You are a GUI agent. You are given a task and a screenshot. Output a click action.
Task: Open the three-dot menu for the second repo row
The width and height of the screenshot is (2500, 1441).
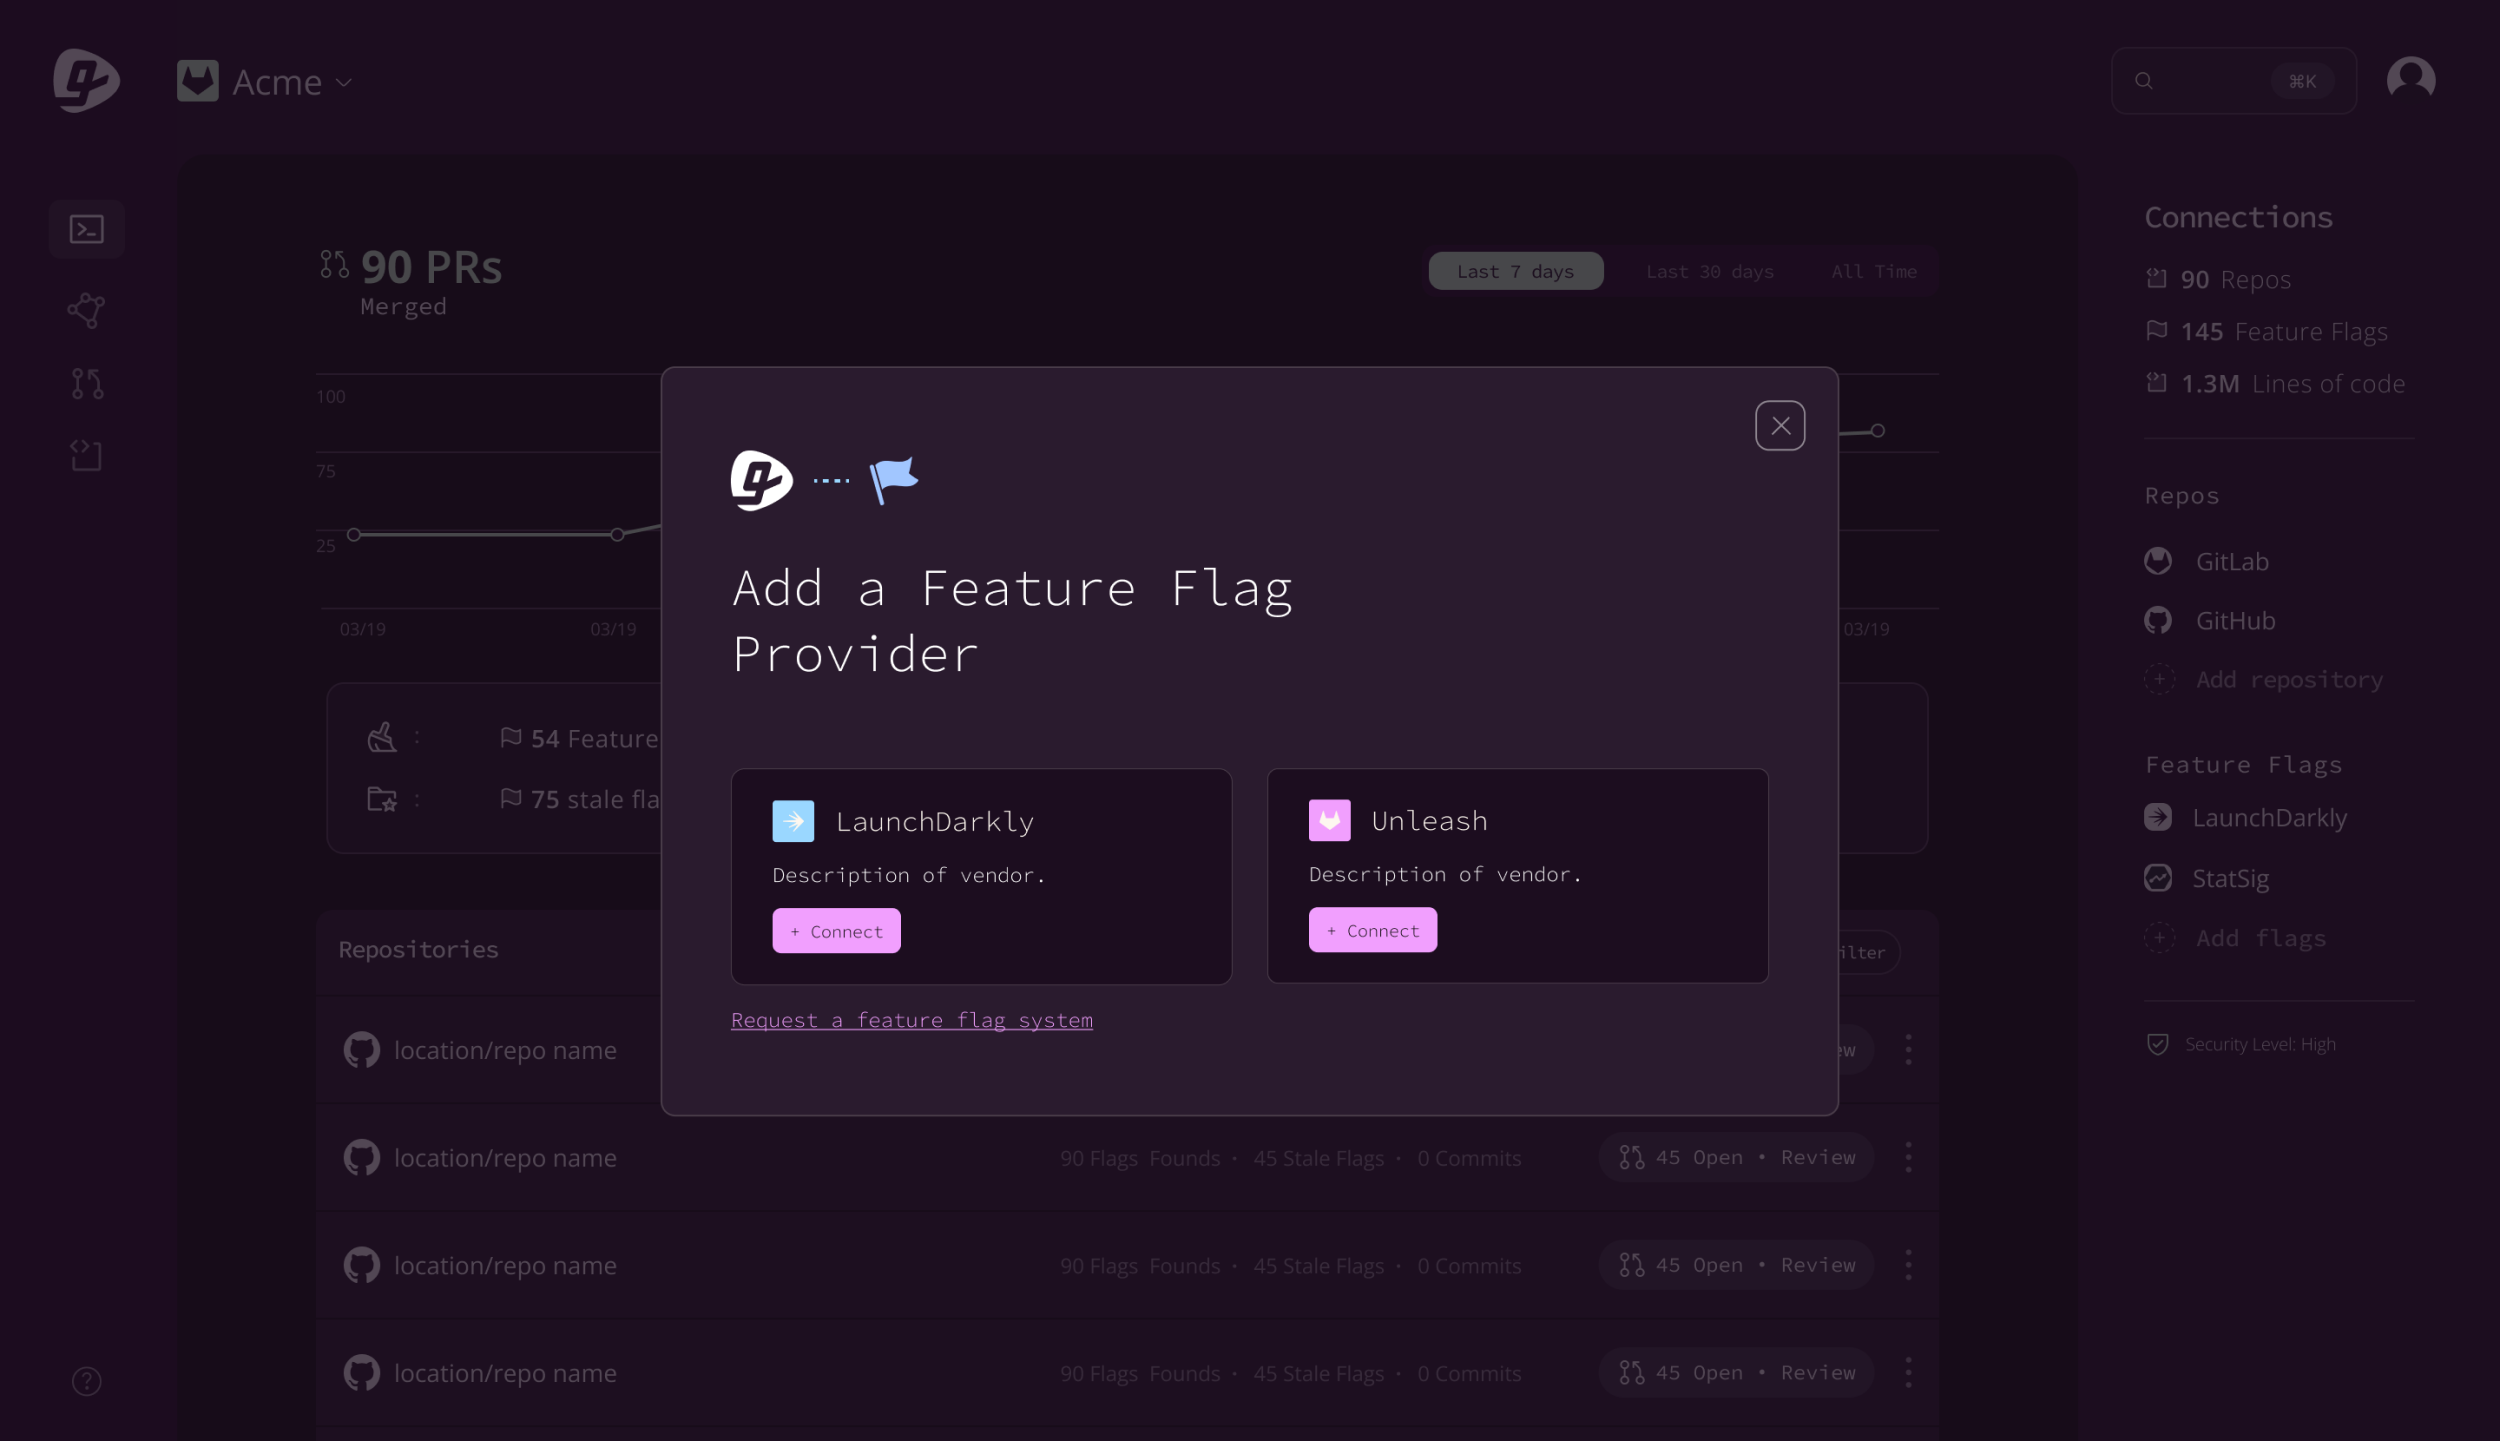tap(1907, 1157)
